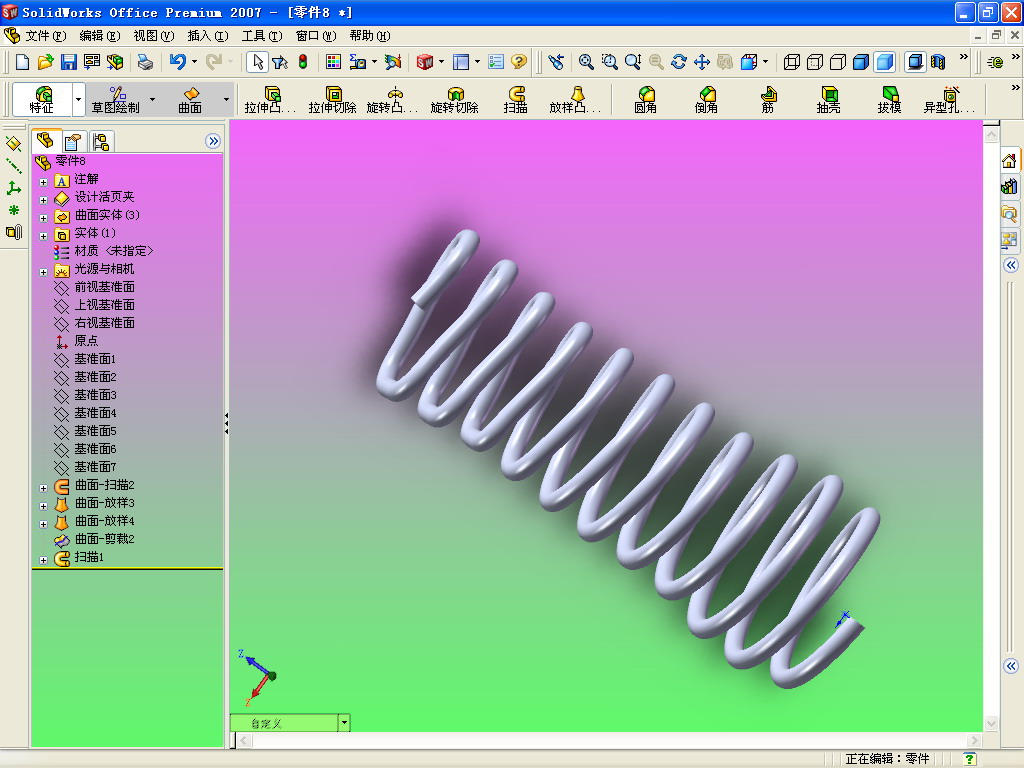Open the 特征 toolbar dropdown arrow
This screenshot has width=1024, height=768.
(x=78, y=99)
